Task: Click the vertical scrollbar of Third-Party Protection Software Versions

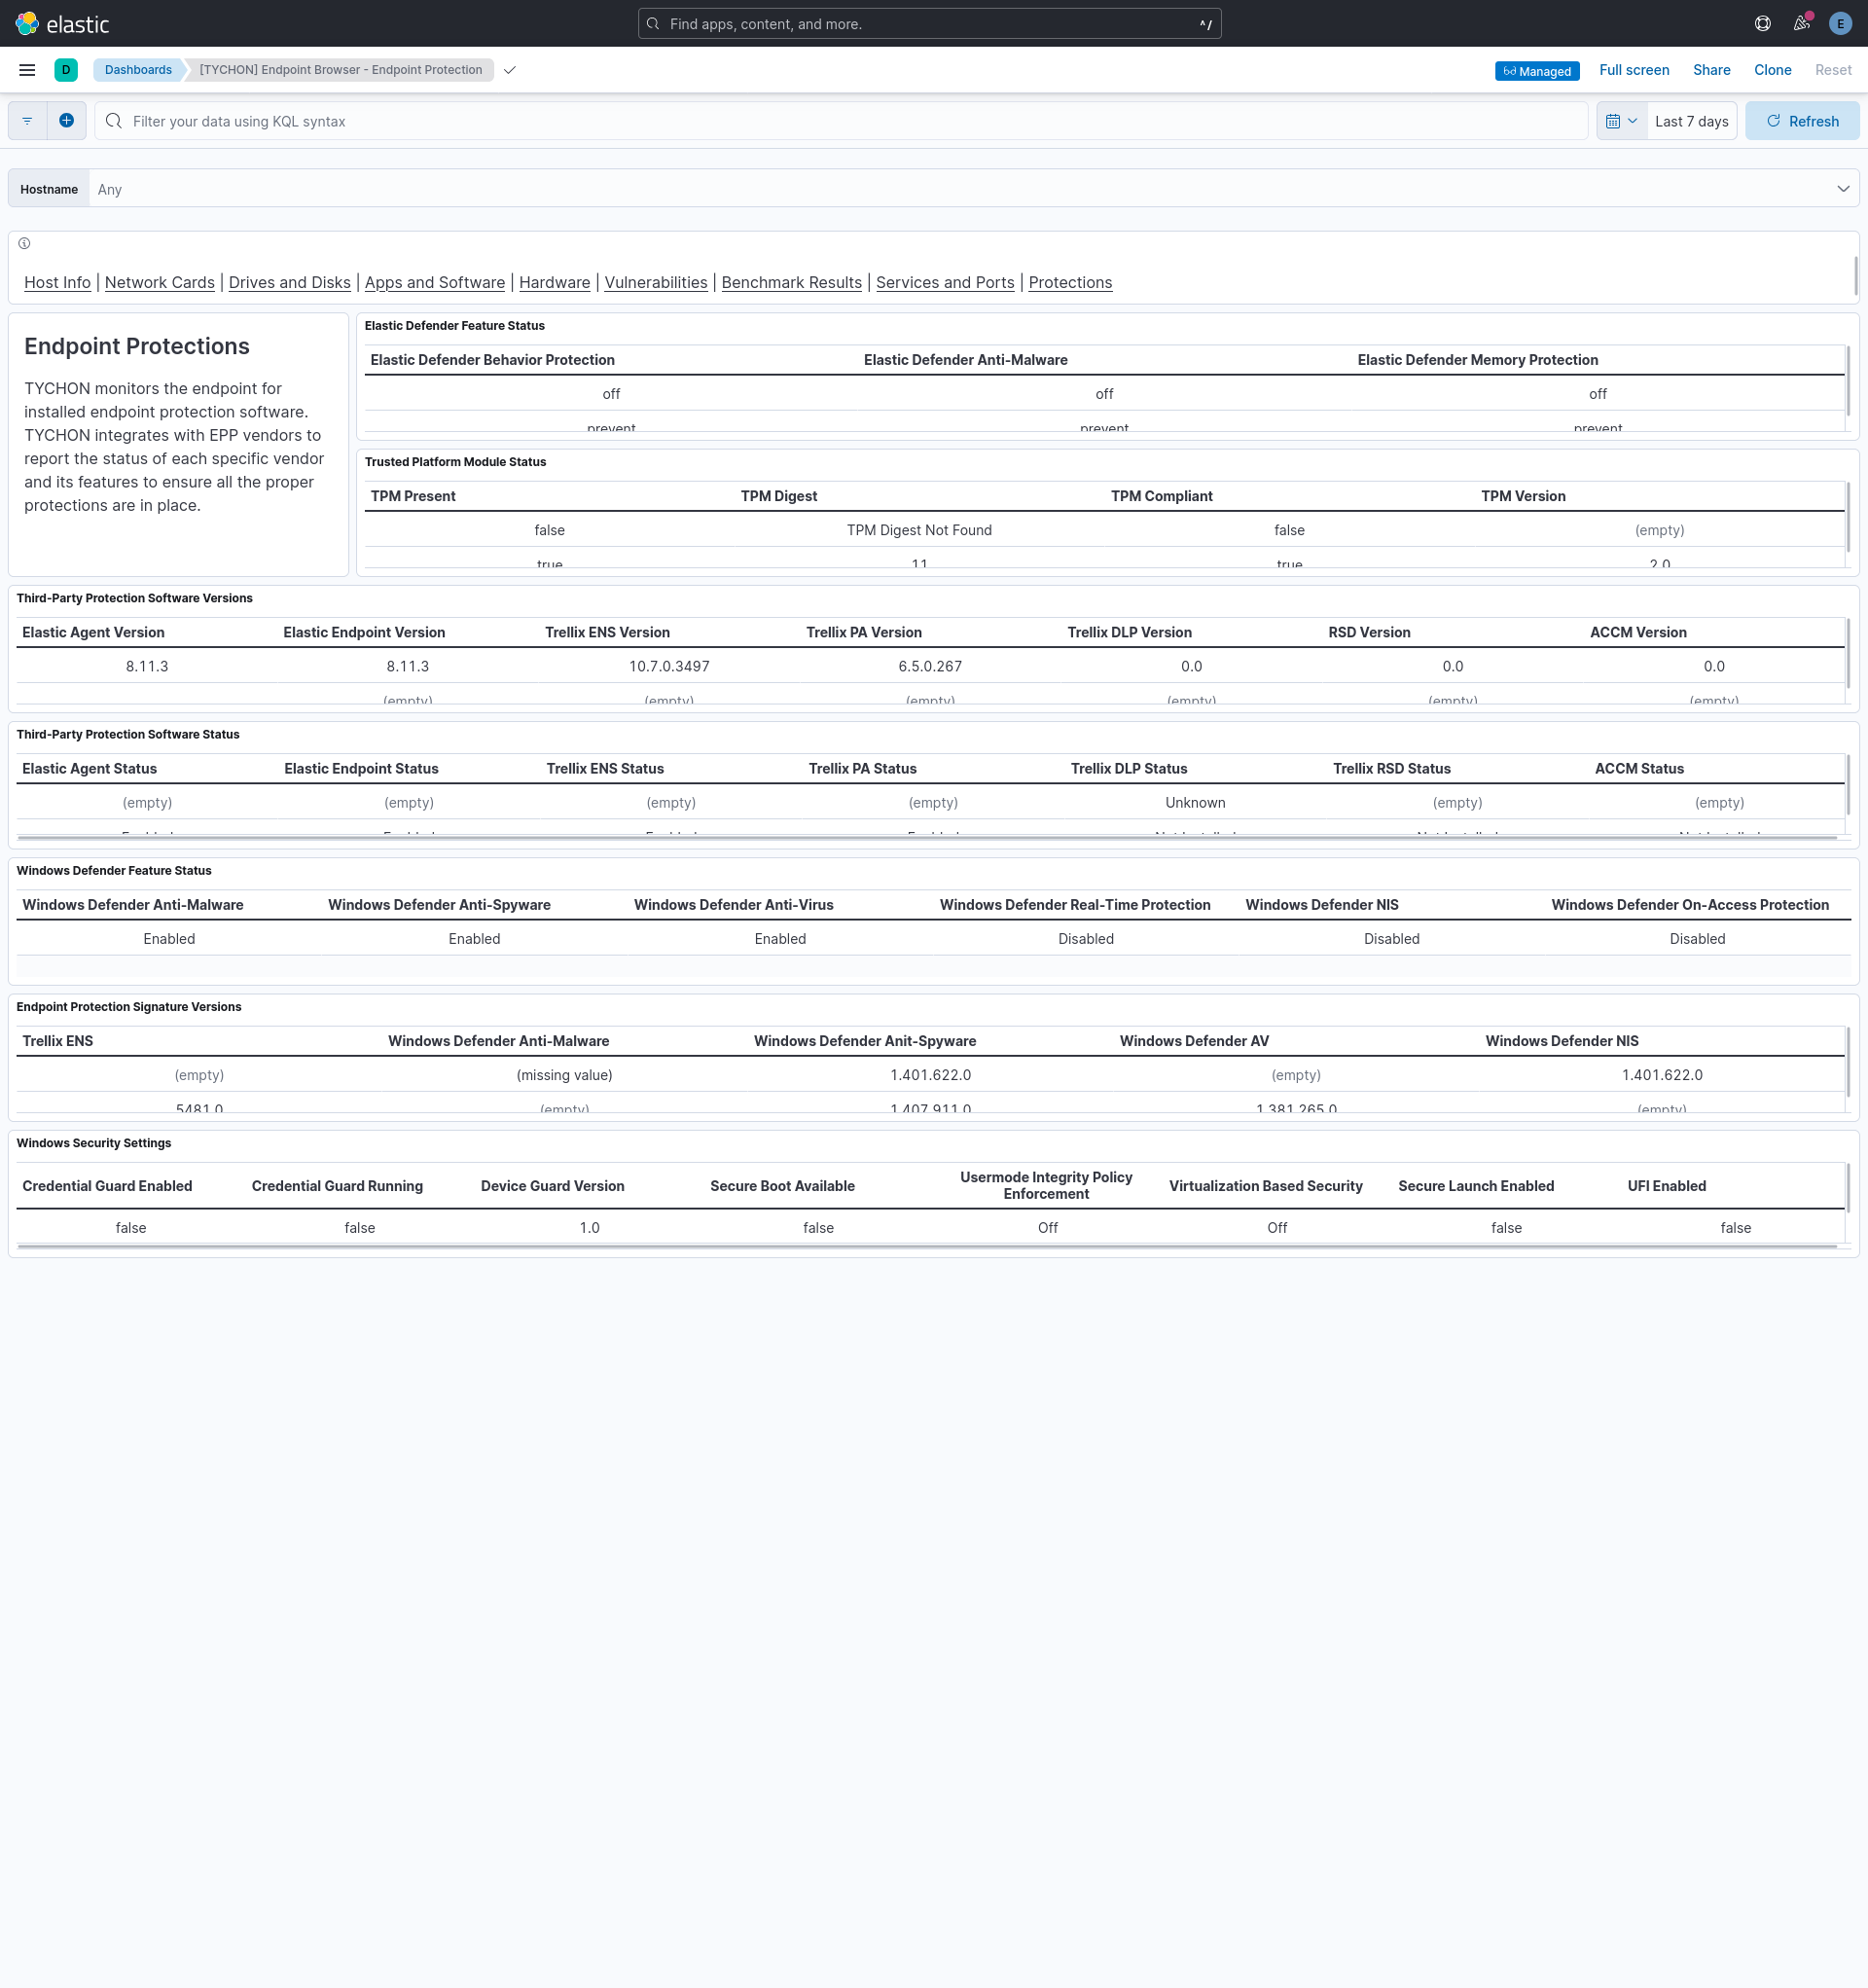Action: click(1848, 654)
